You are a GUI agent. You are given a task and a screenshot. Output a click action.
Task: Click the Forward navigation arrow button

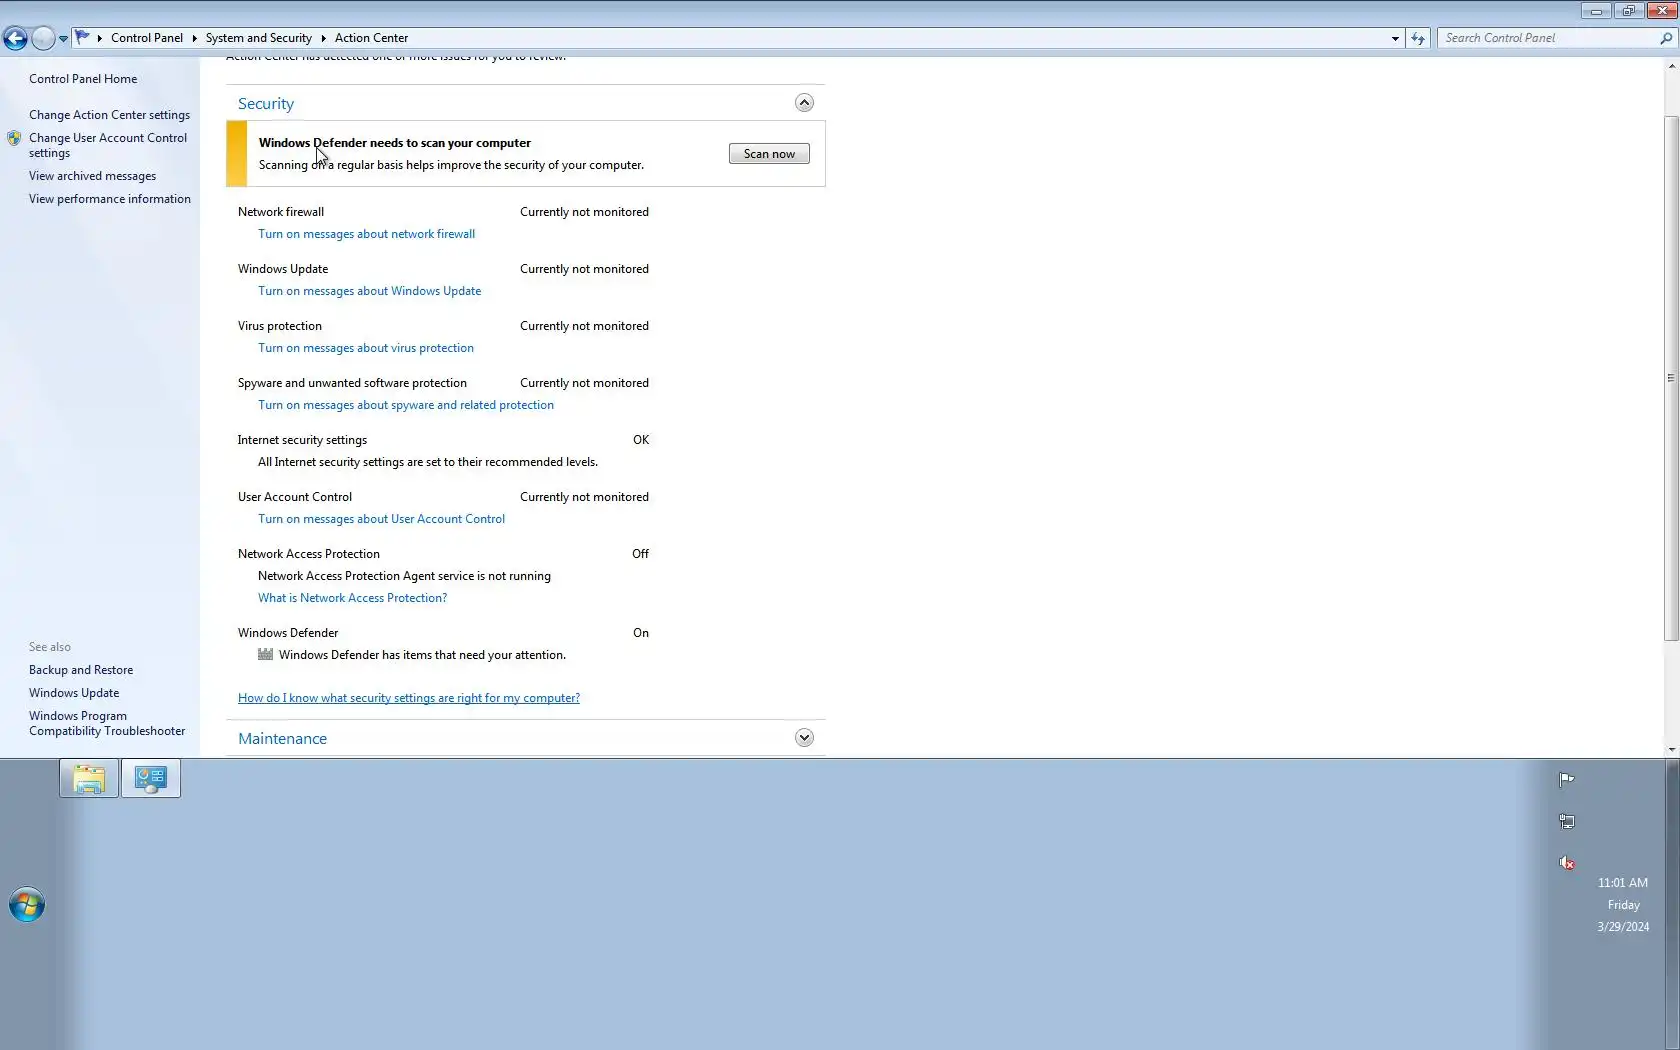(x=43, y=38)
